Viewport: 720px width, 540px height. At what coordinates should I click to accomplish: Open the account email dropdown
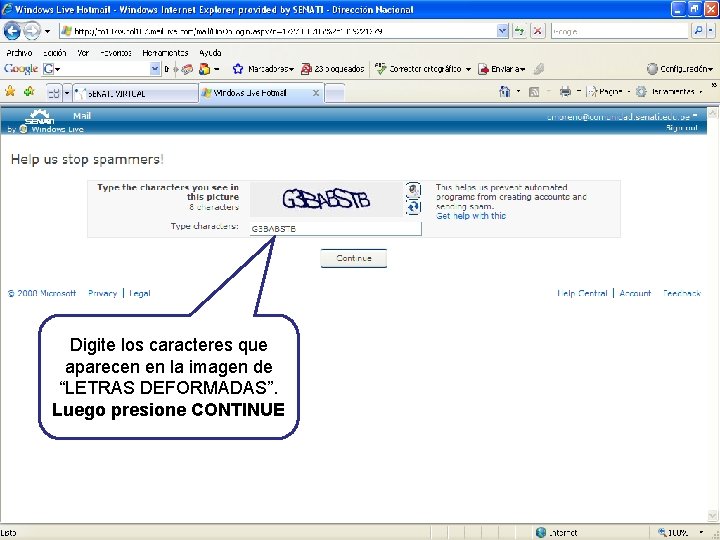tap(622, 117)
